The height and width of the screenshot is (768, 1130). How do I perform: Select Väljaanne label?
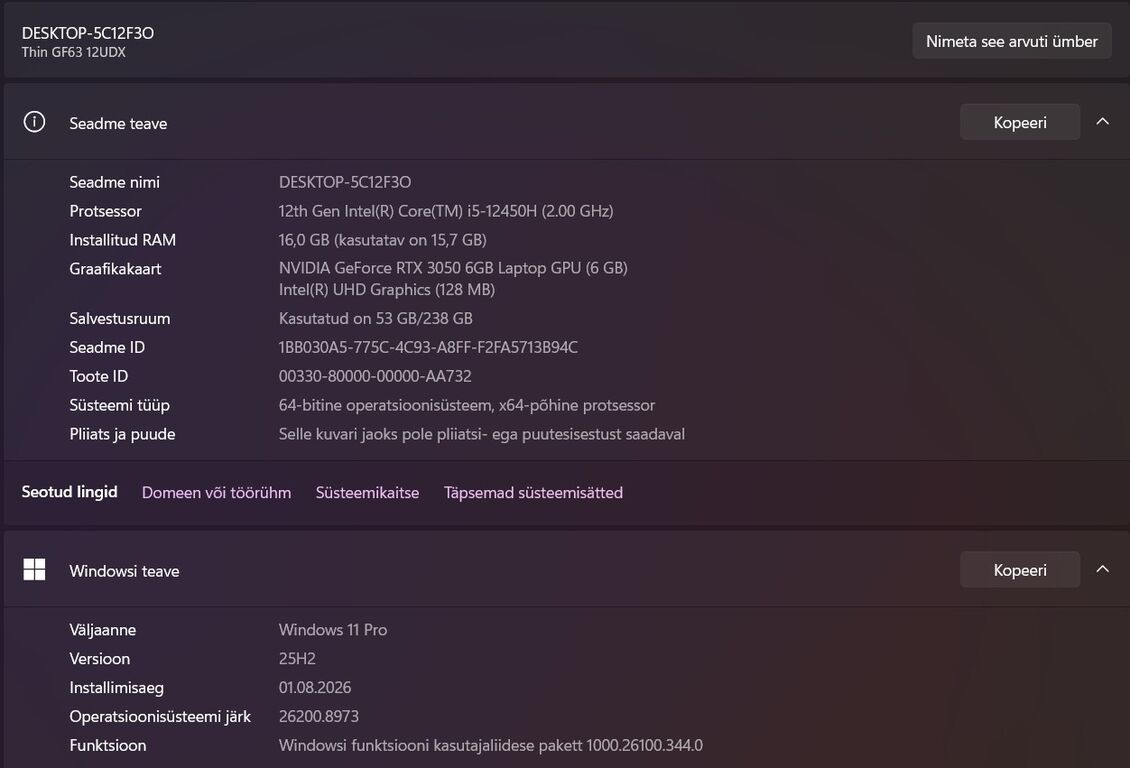(102, 629)
